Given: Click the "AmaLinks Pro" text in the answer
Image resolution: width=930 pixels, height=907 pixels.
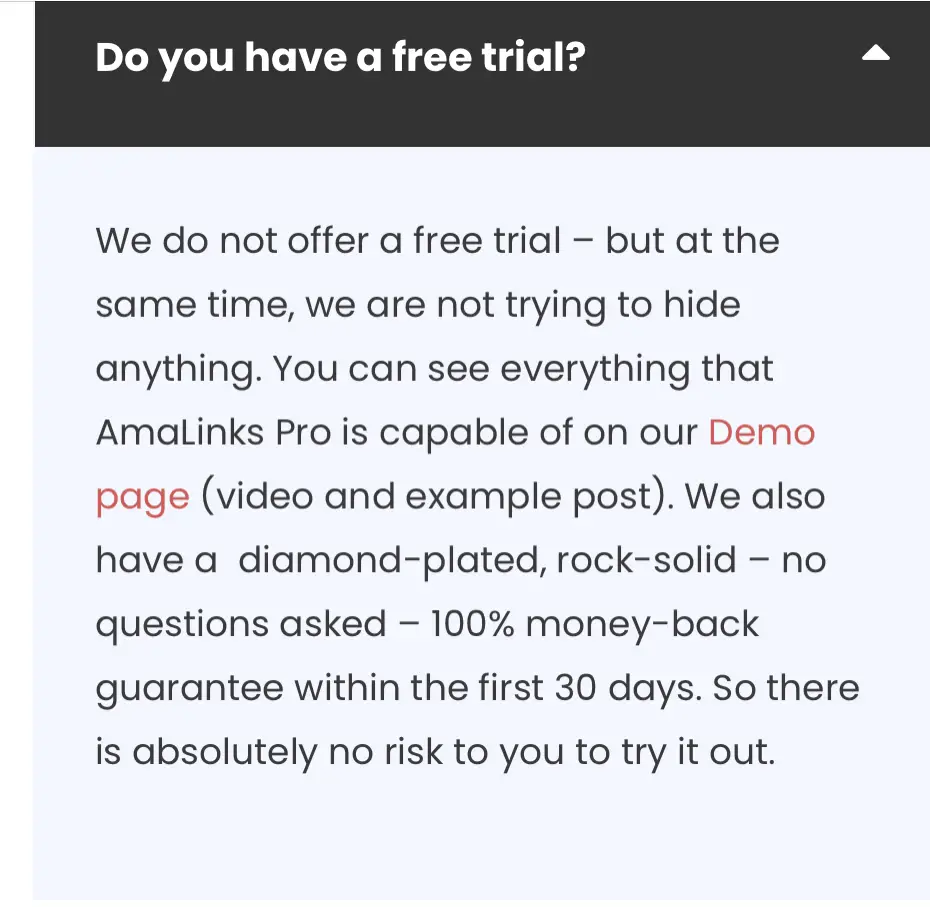Looking at the screenshot, I should coord(214,432).
